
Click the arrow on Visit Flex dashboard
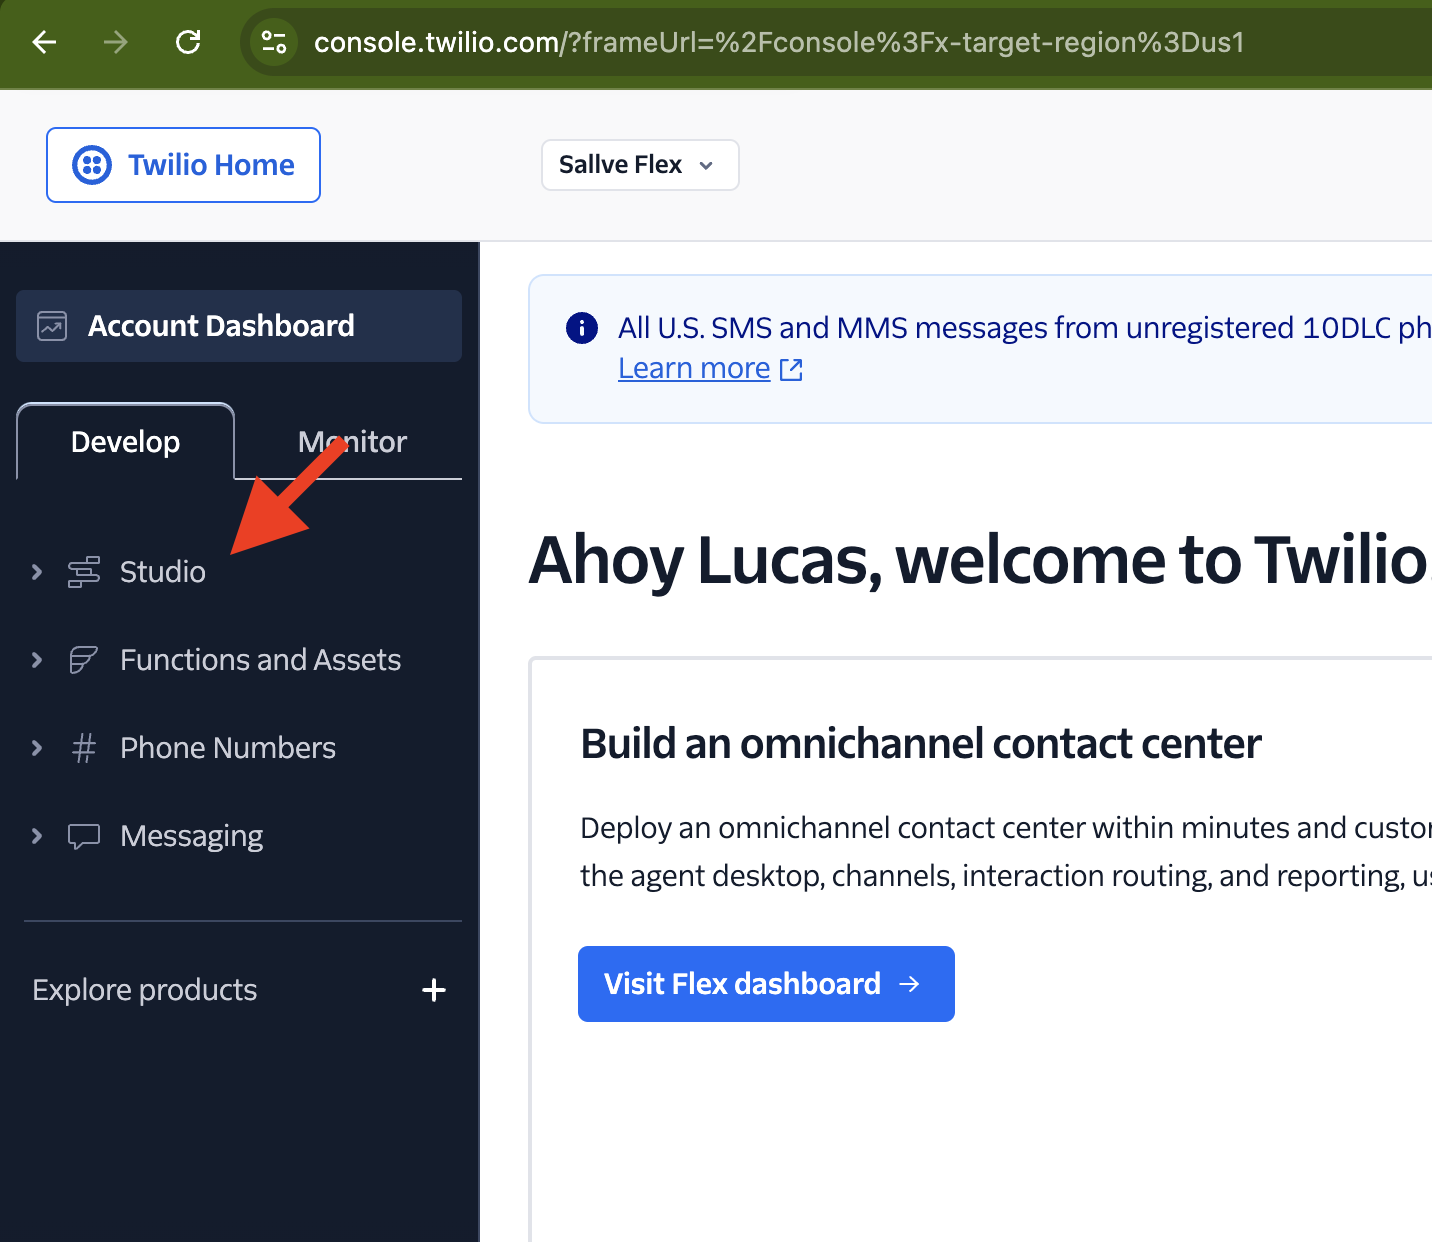909,984
